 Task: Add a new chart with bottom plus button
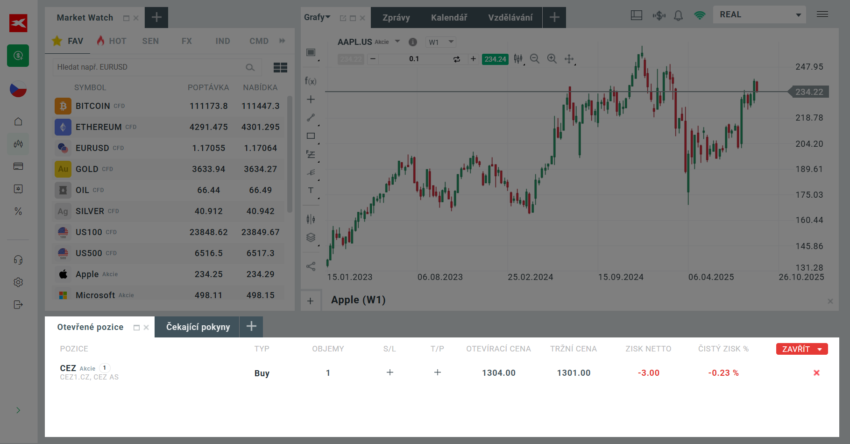click(310, 301)
